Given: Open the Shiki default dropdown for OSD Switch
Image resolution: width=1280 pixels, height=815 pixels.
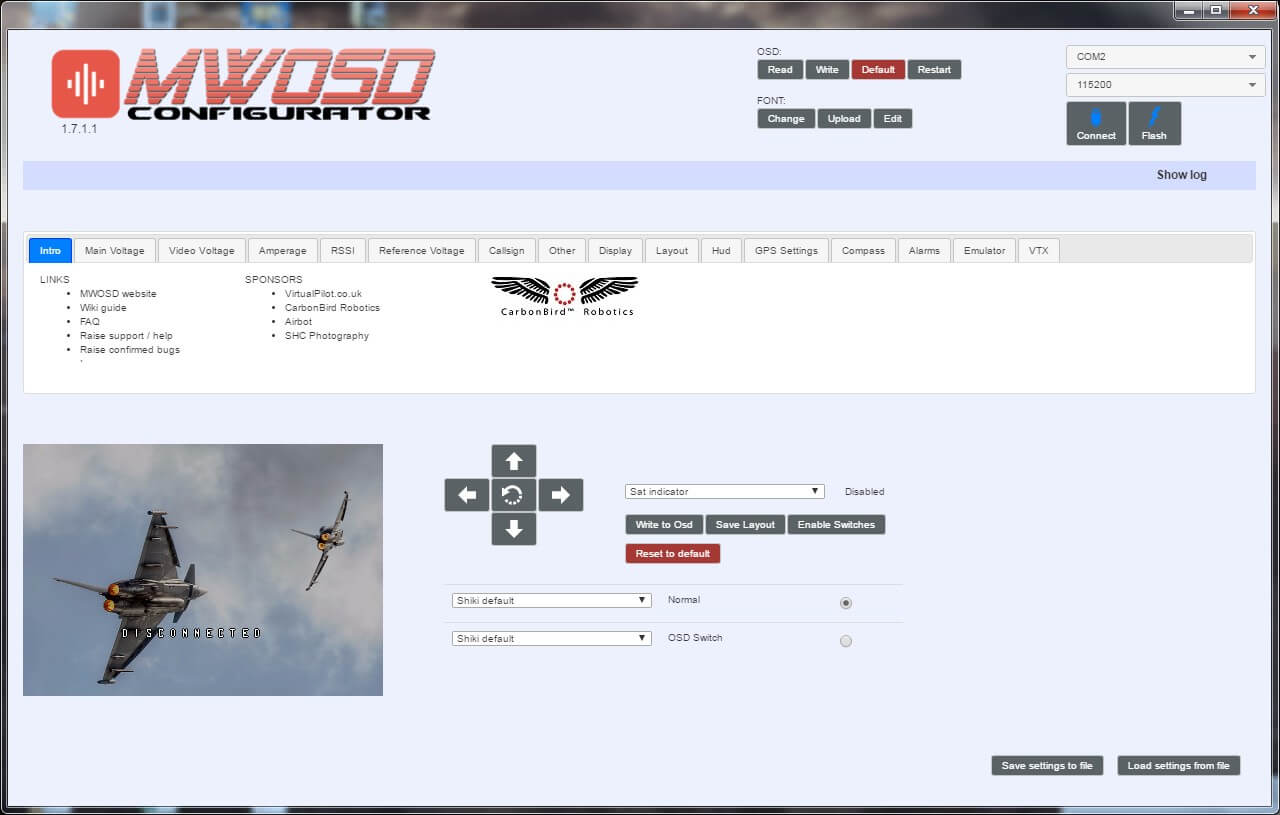Looking at the screenshot, I should [x=552, y=639].
